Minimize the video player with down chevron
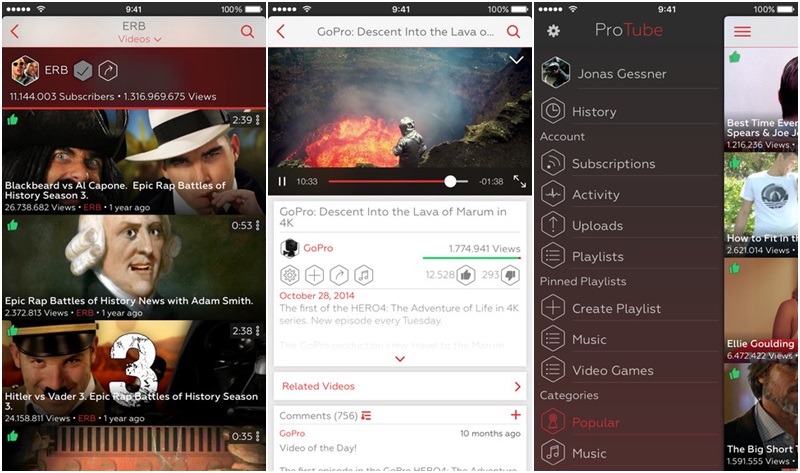The image size is (800, 473). 516,60
